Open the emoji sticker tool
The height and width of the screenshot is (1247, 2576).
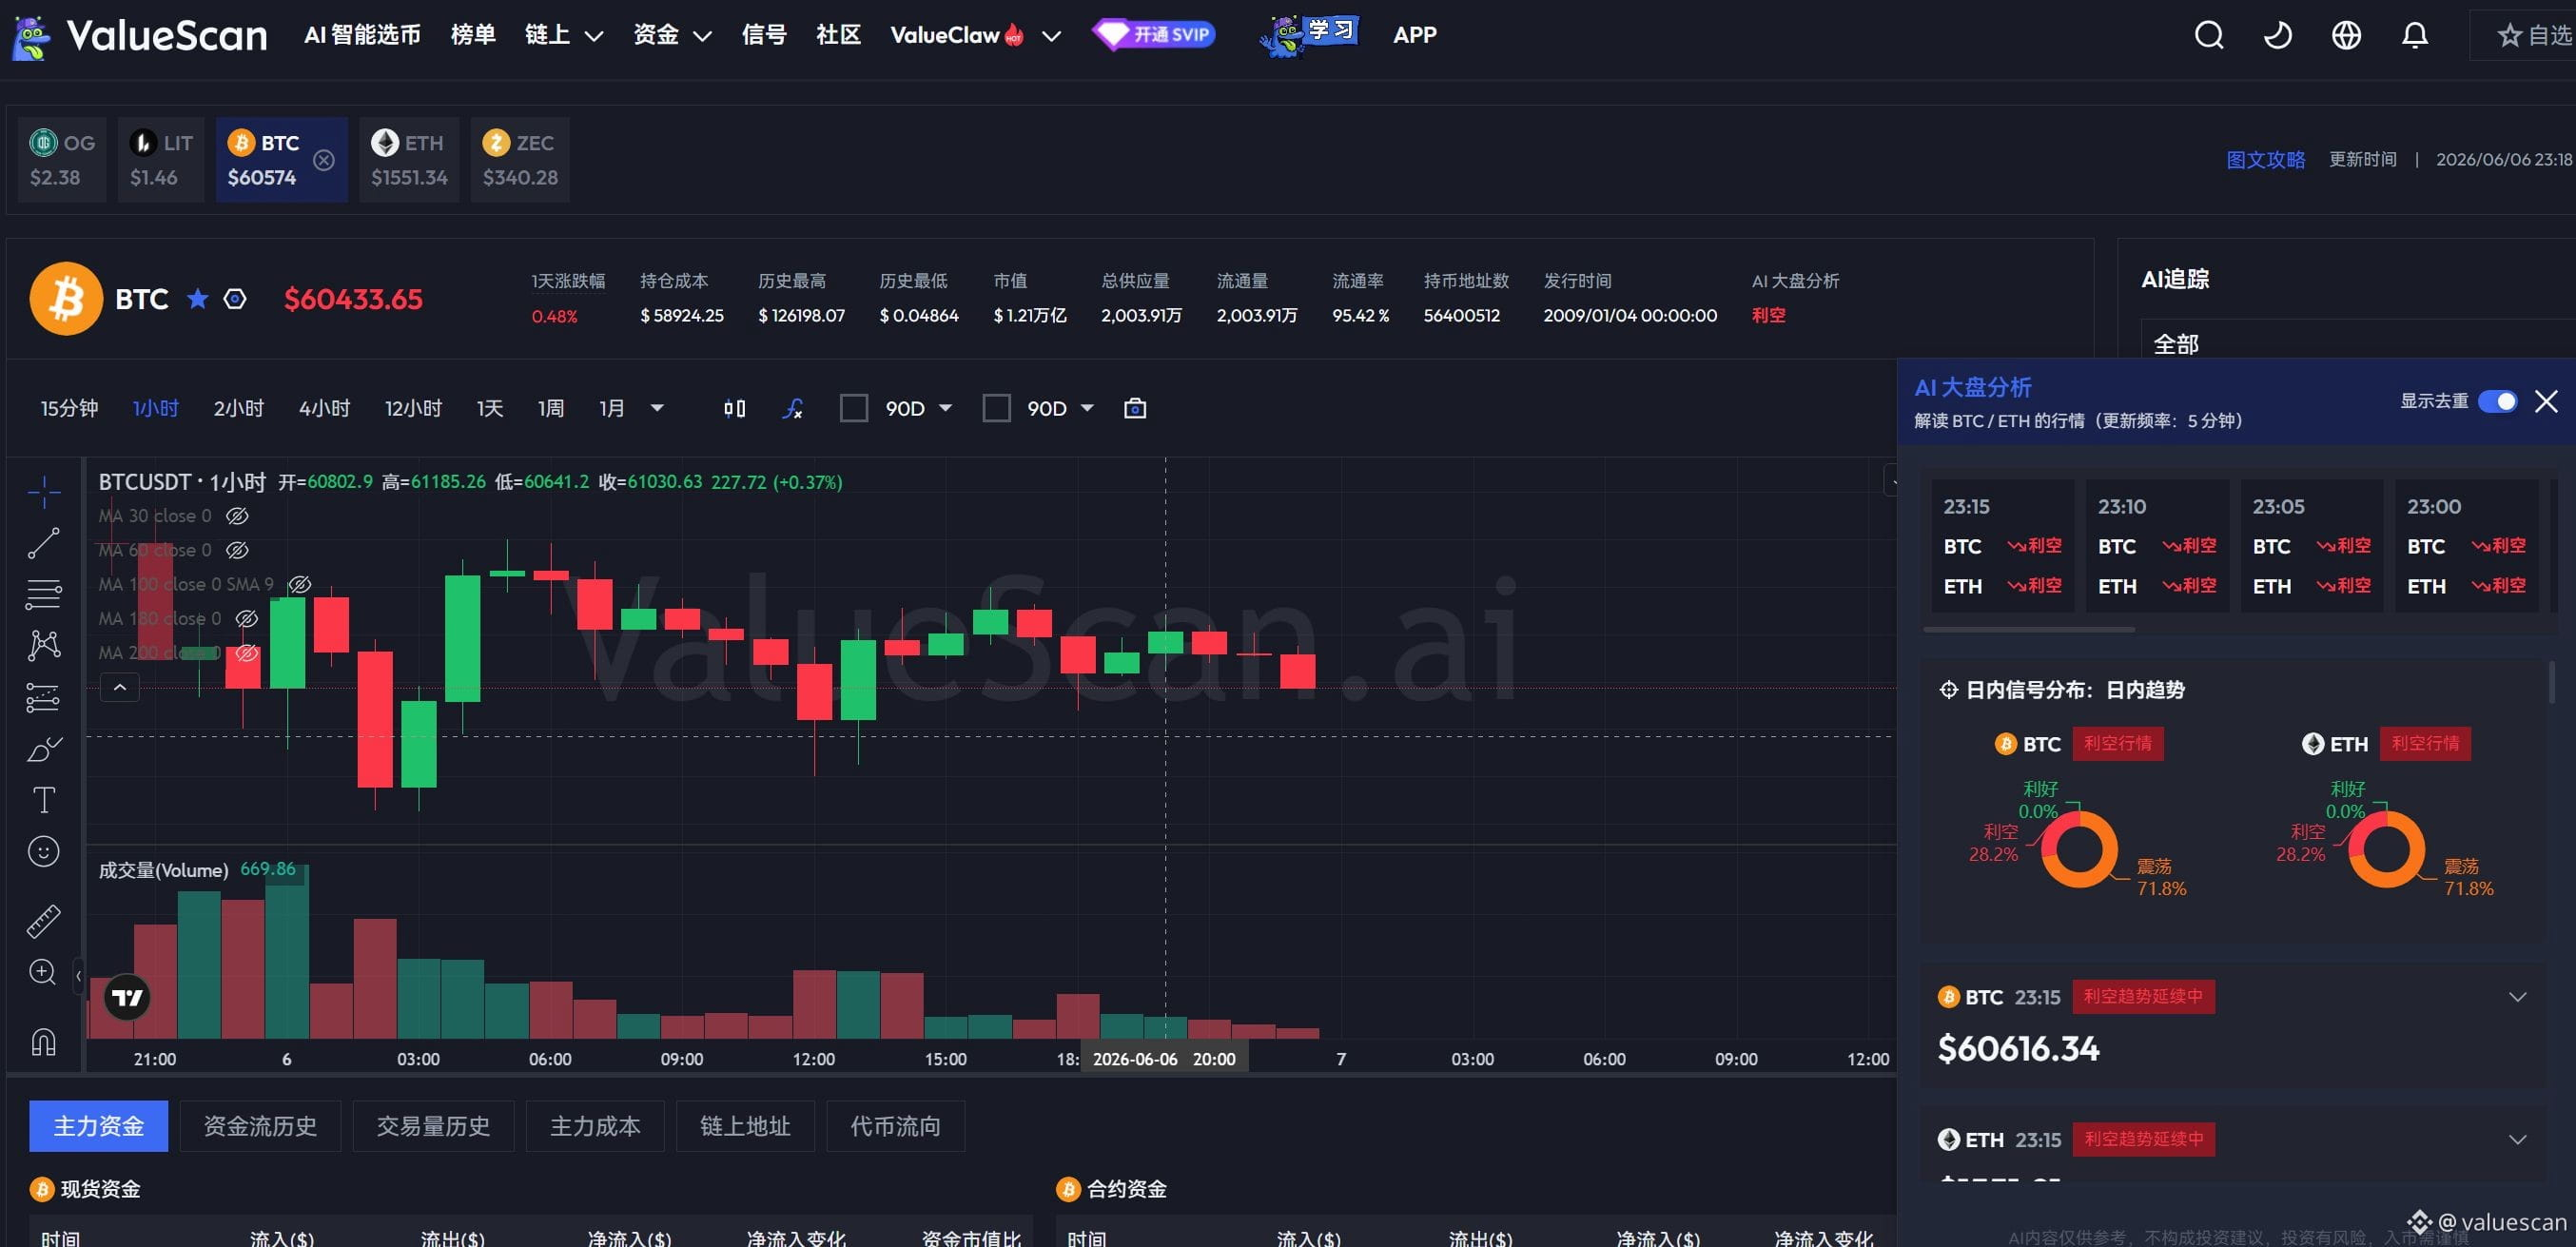[43, 852]
